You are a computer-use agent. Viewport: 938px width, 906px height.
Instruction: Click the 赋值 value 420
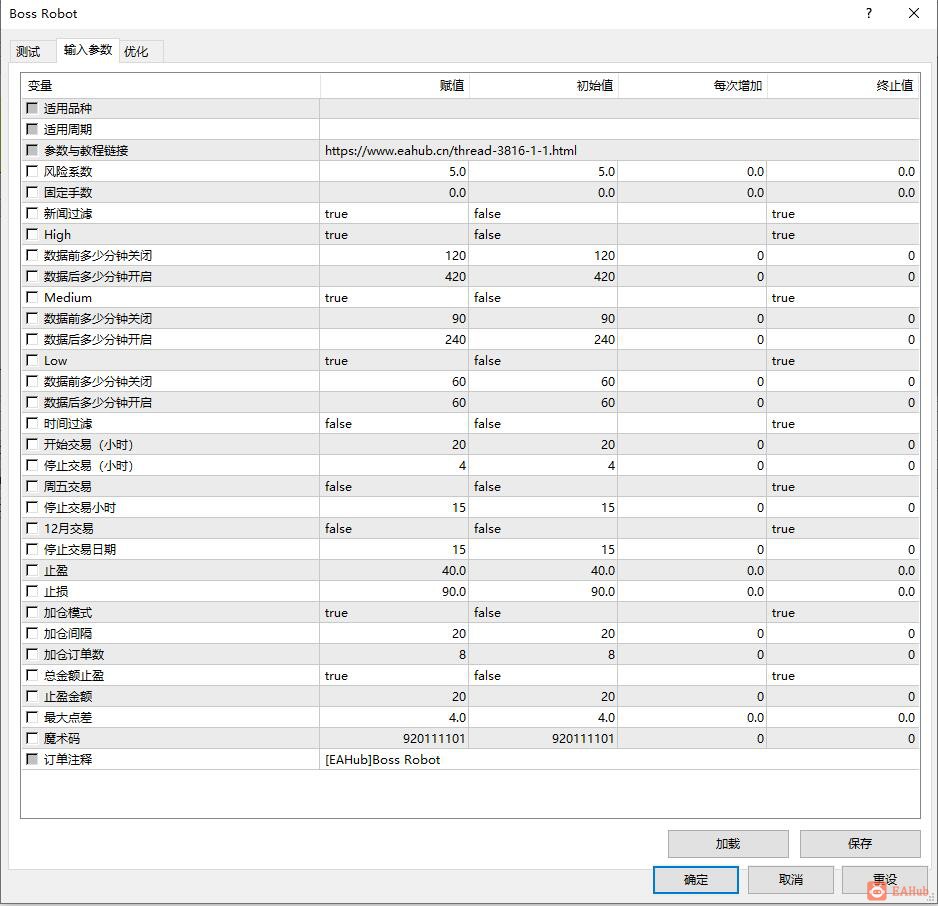(x=455, y=276)
